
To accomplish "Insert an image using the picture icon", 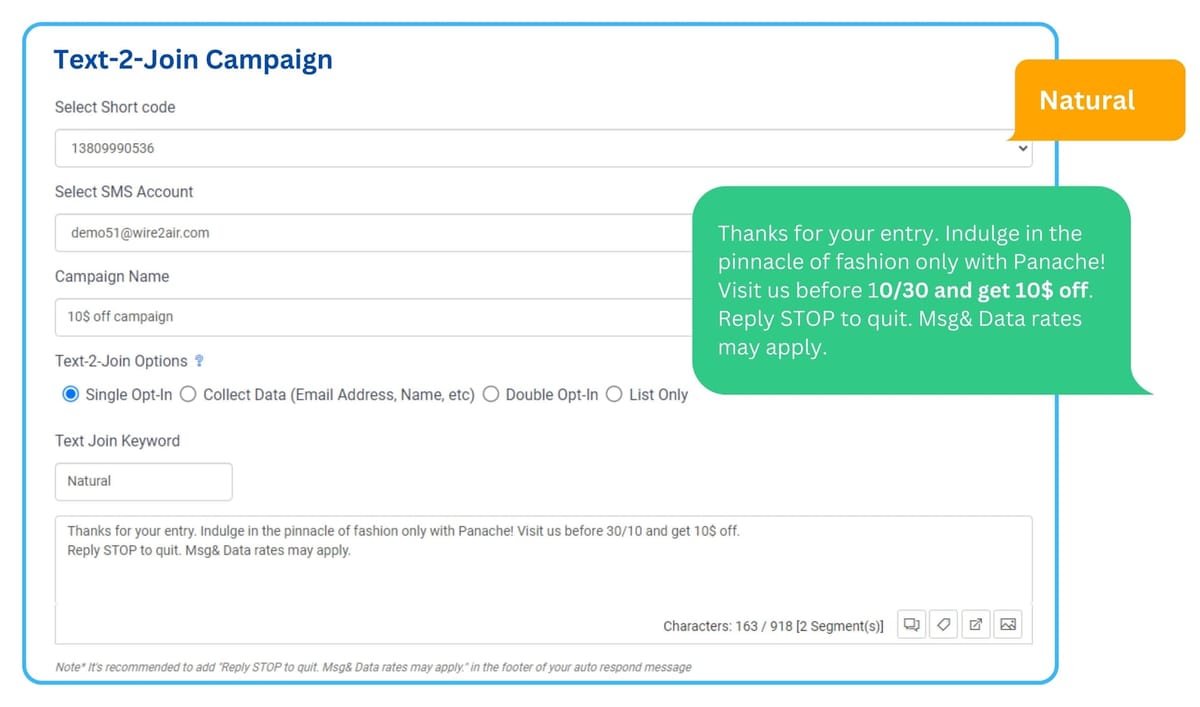I will (x=1007, y=623).
